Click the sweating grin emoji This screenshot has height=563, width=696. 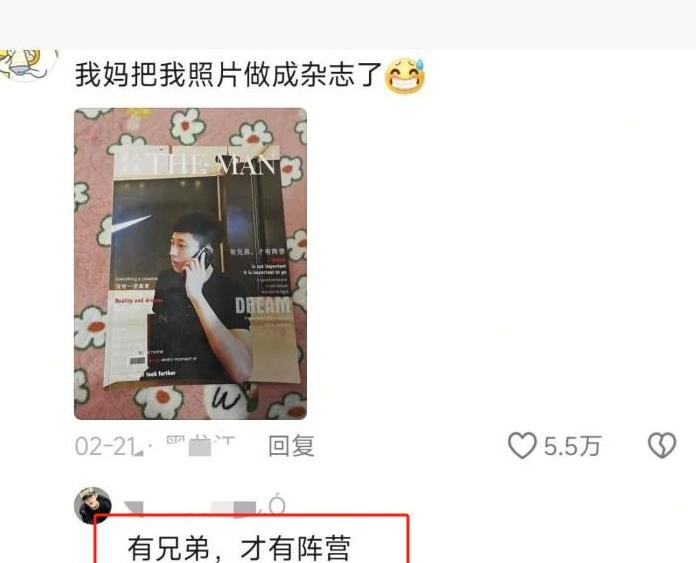click(405, 75)
